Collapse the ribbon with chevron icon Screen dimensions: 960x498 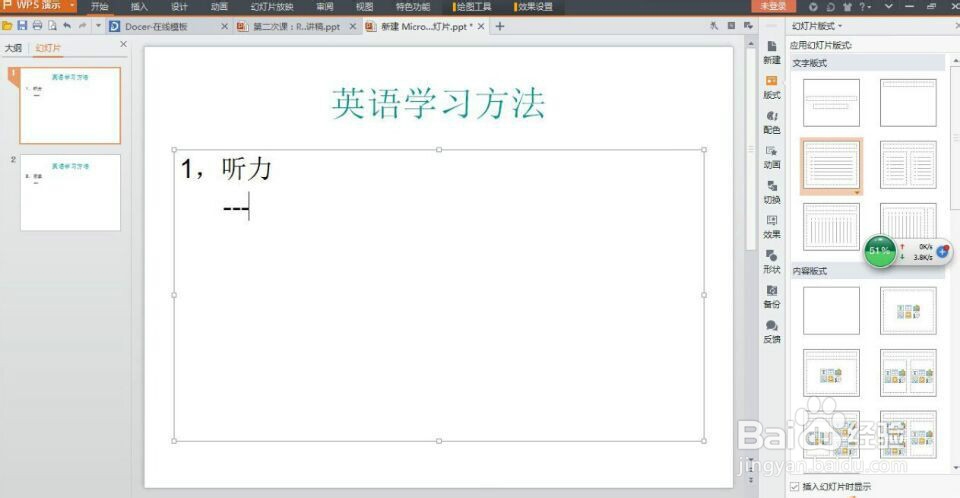pos(888,6)
